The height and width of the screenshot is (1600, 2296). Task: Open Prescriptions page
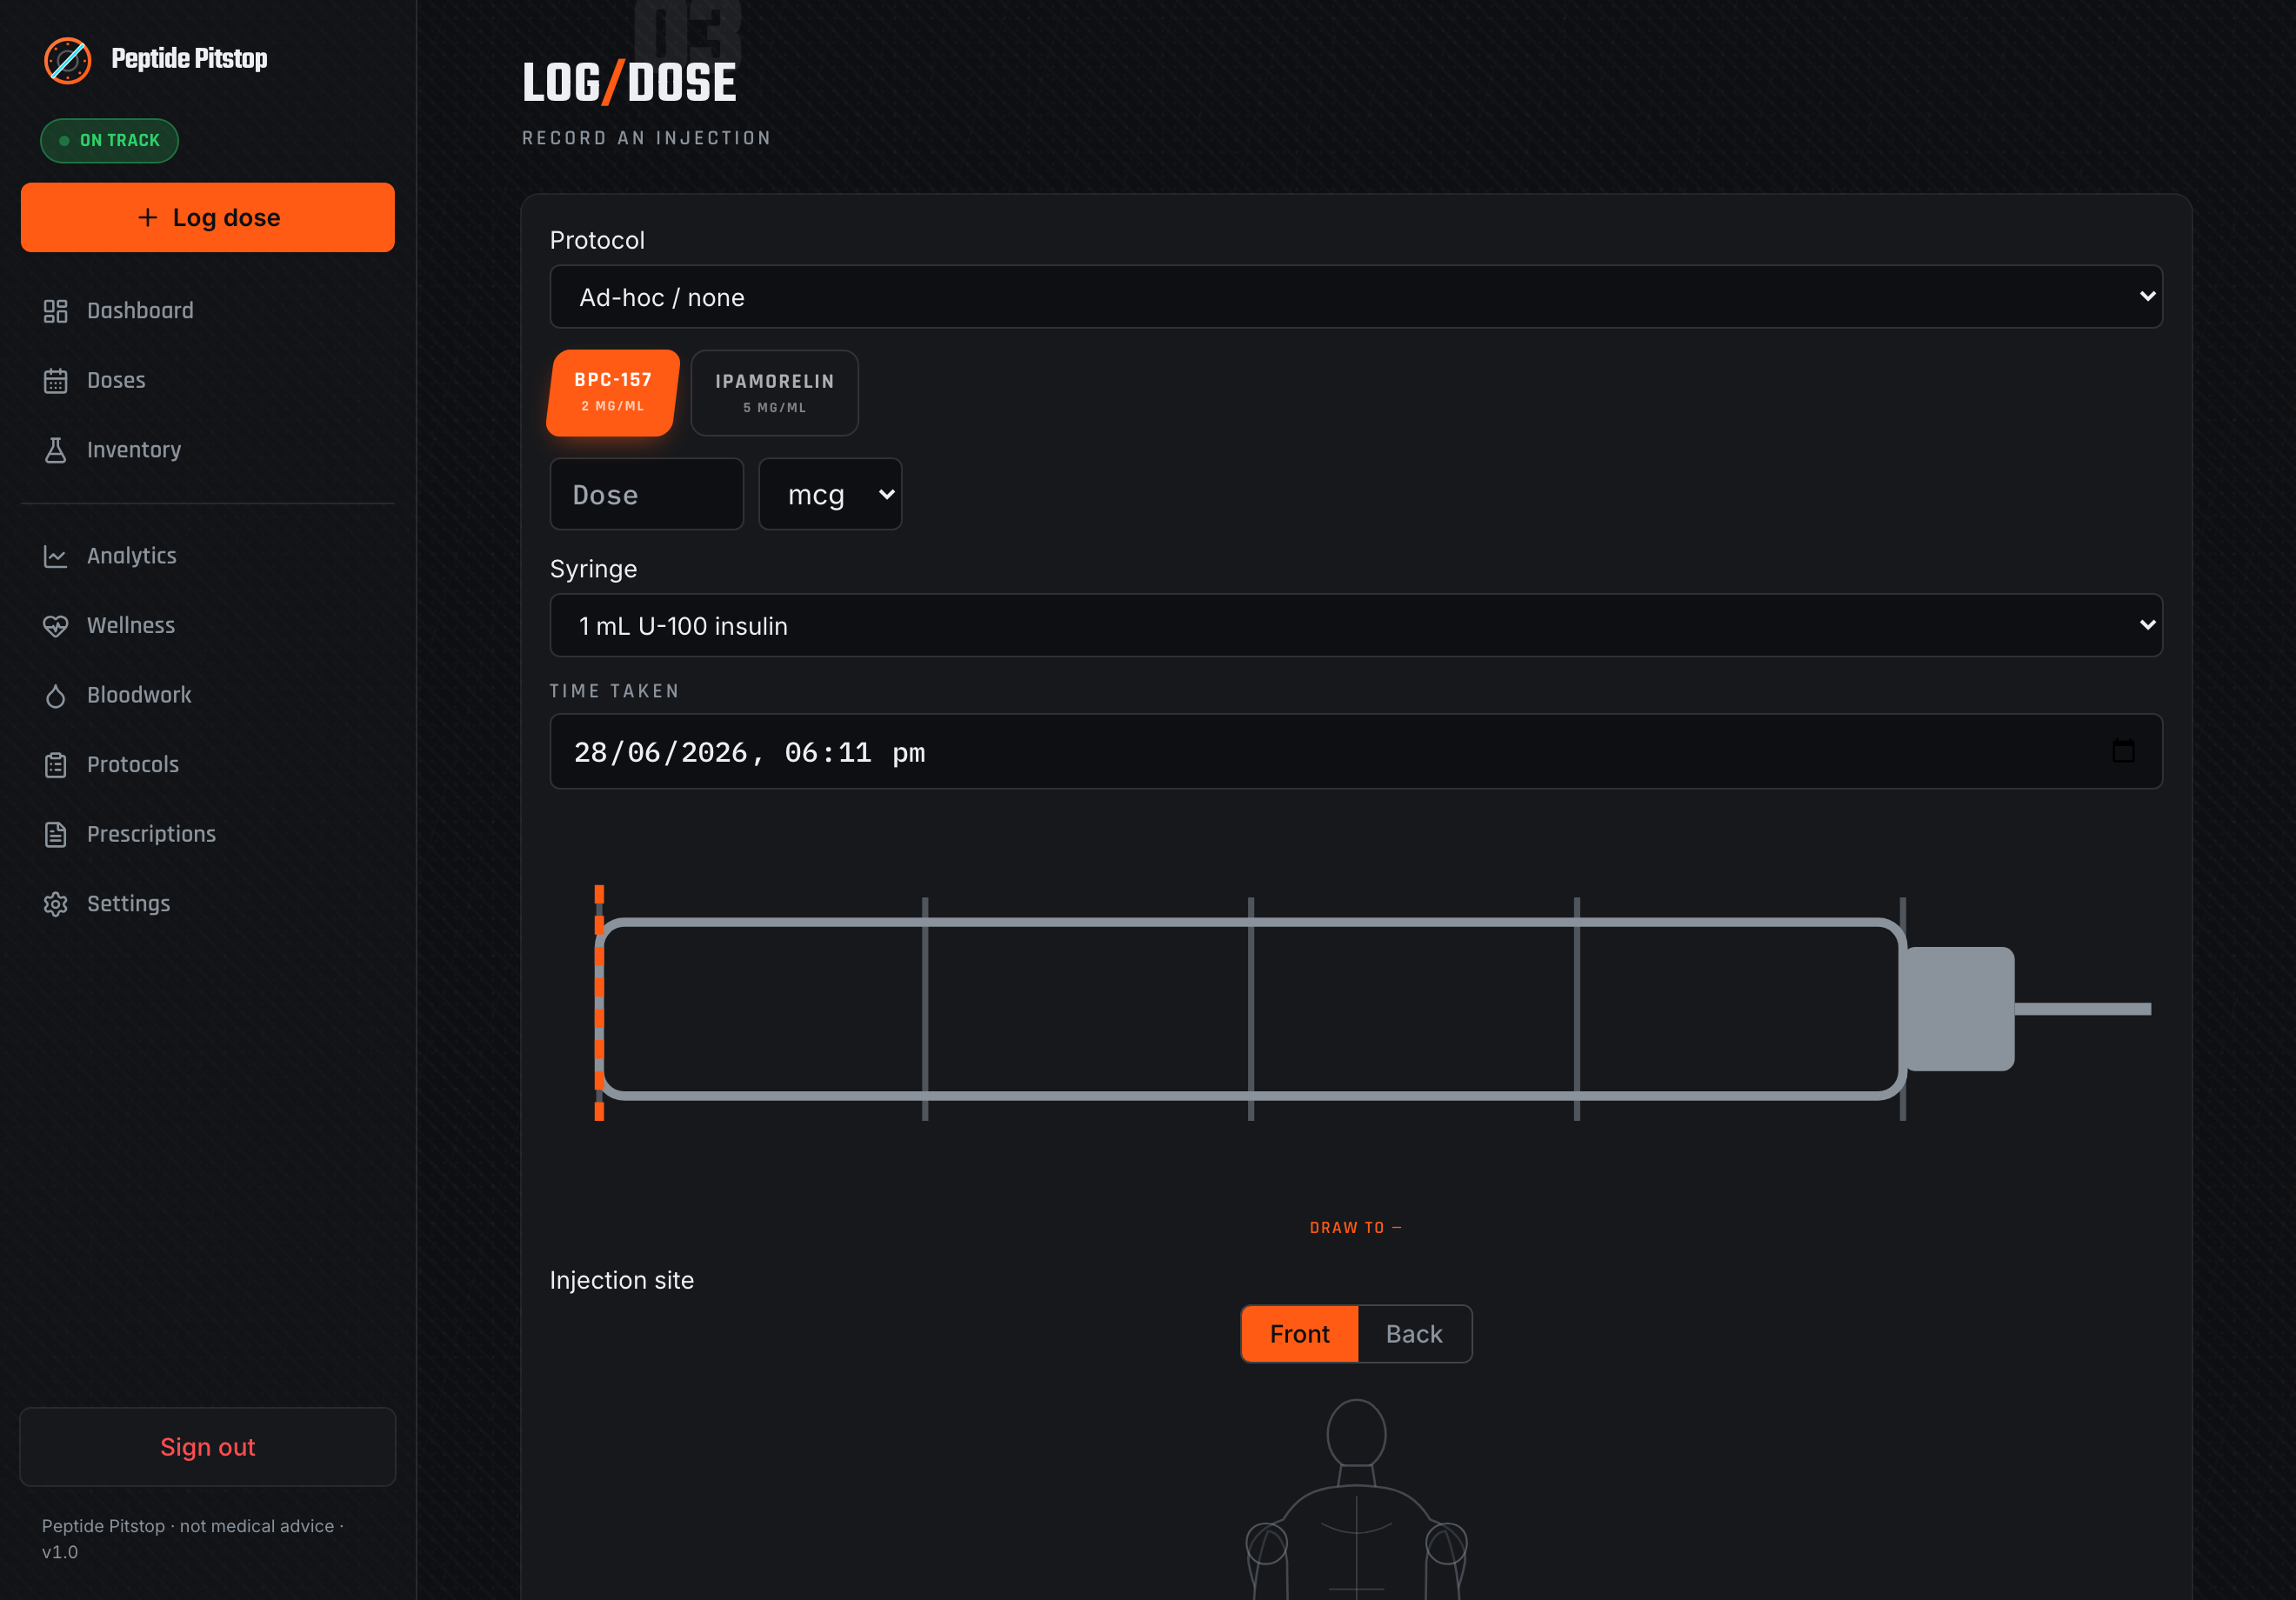point(208,834)
